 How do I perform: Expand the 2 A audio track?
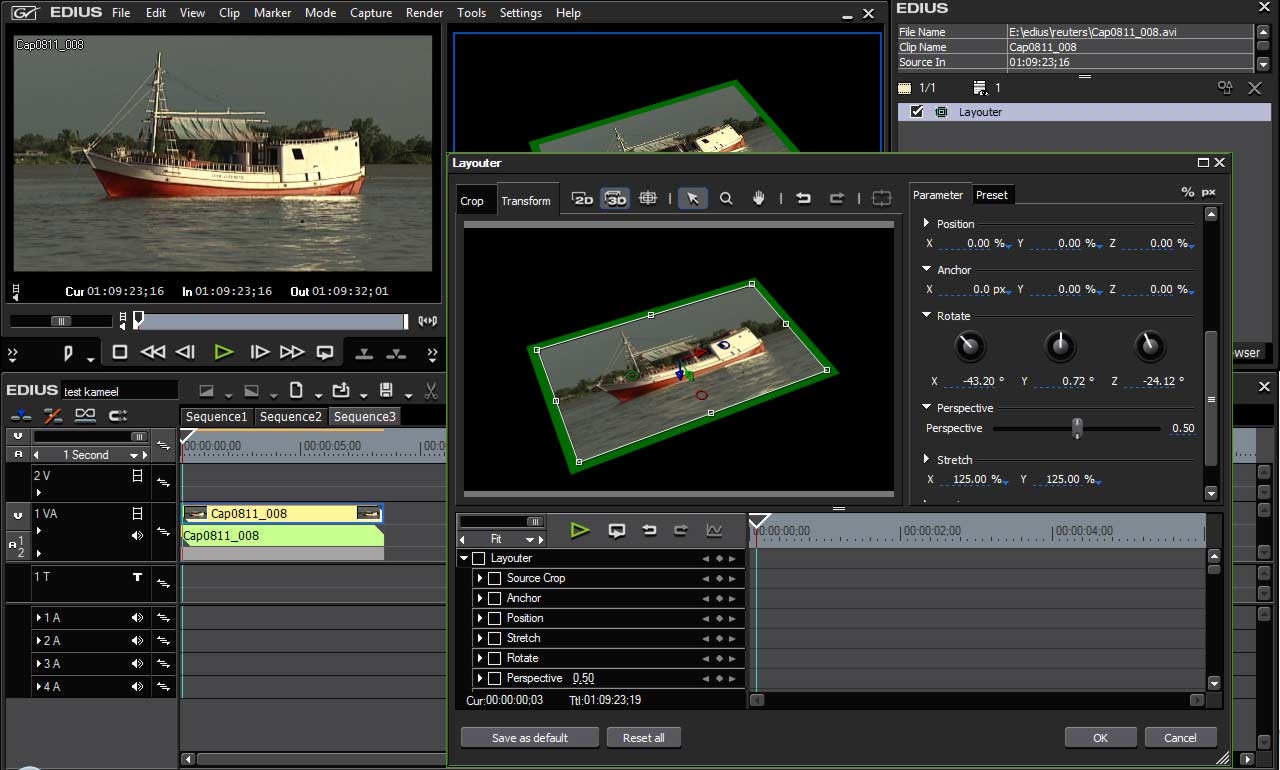[39, 641]
